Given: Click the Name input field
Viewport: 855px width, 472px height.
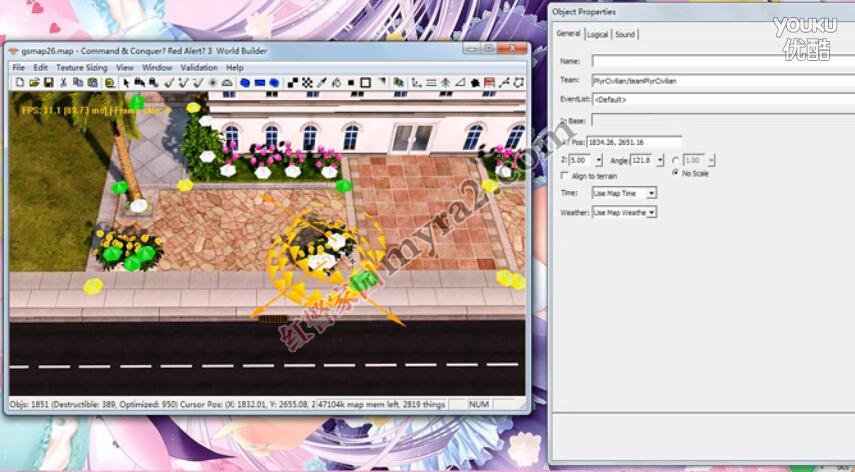Looking at the screenshot, I should (x=723, y=61).
